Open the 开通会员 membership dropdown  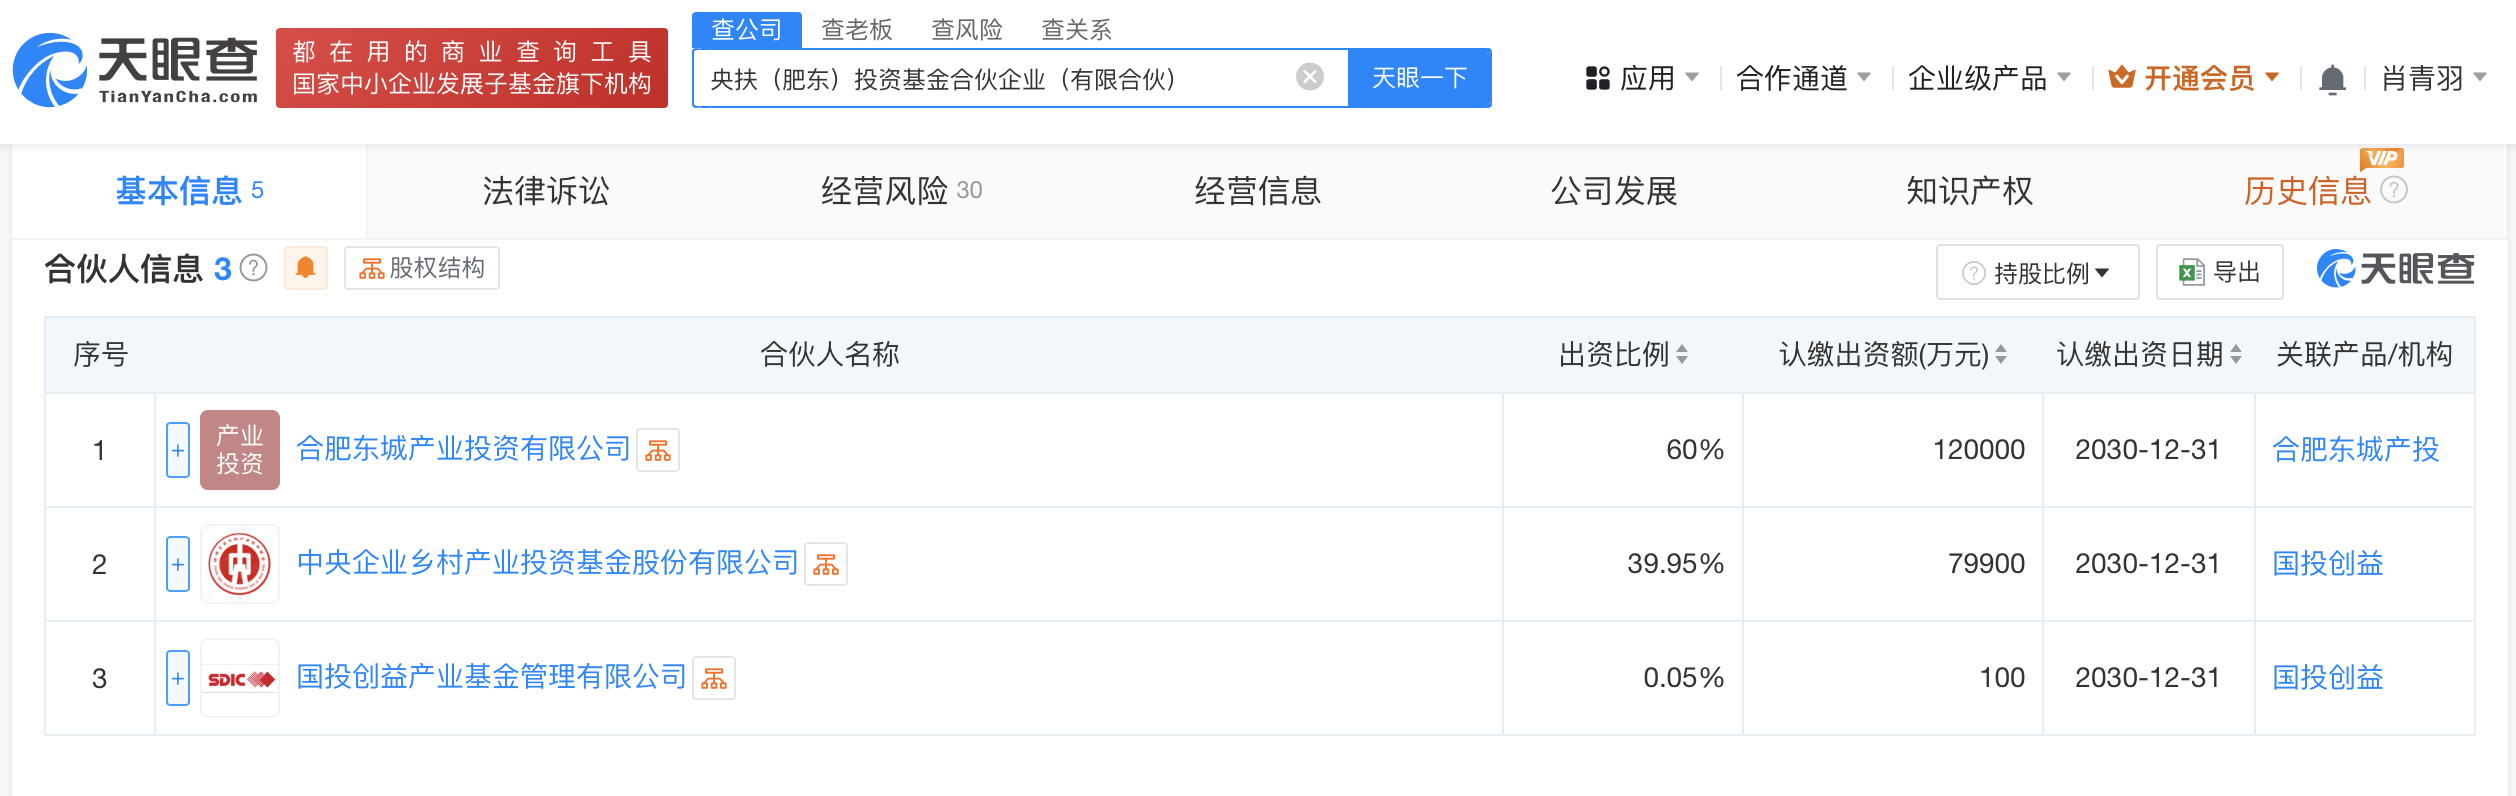pyautogui.click(x=2194, y=78)
